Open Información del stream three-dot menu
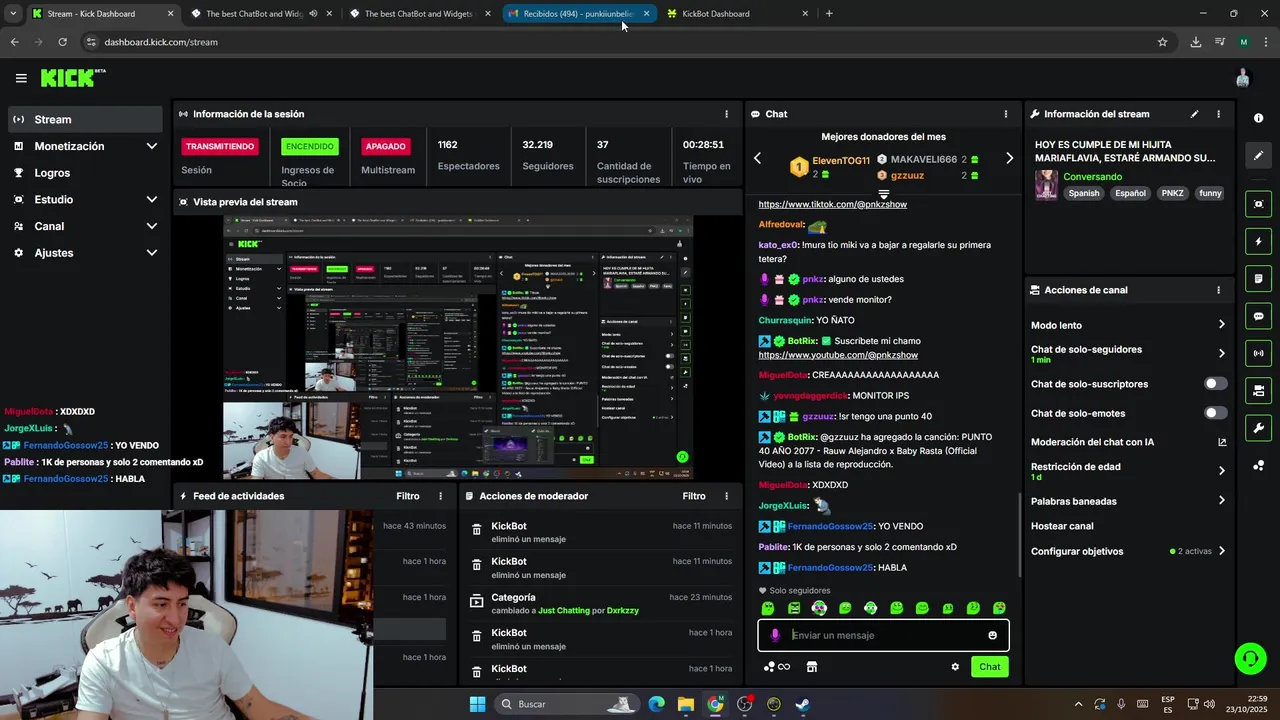This screenshot has height=720, width=1280. click(x=1218, y=114)
